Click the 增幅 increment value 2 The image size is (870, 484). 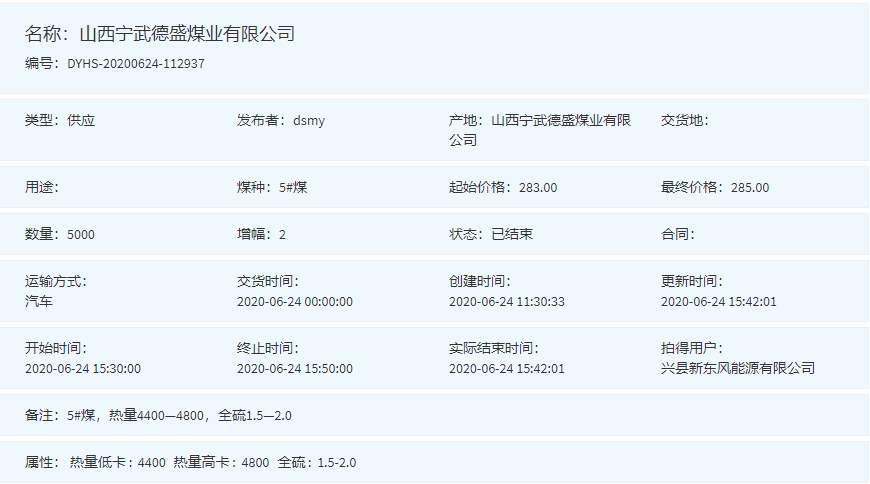pyautogui.click(x=282, y=234)
